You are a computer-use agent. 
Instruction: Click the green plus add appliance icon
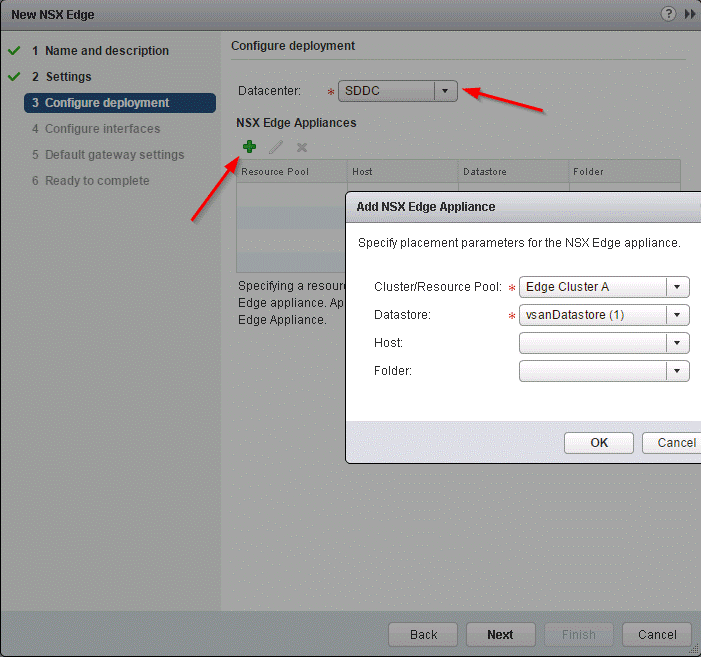(249, 147)
